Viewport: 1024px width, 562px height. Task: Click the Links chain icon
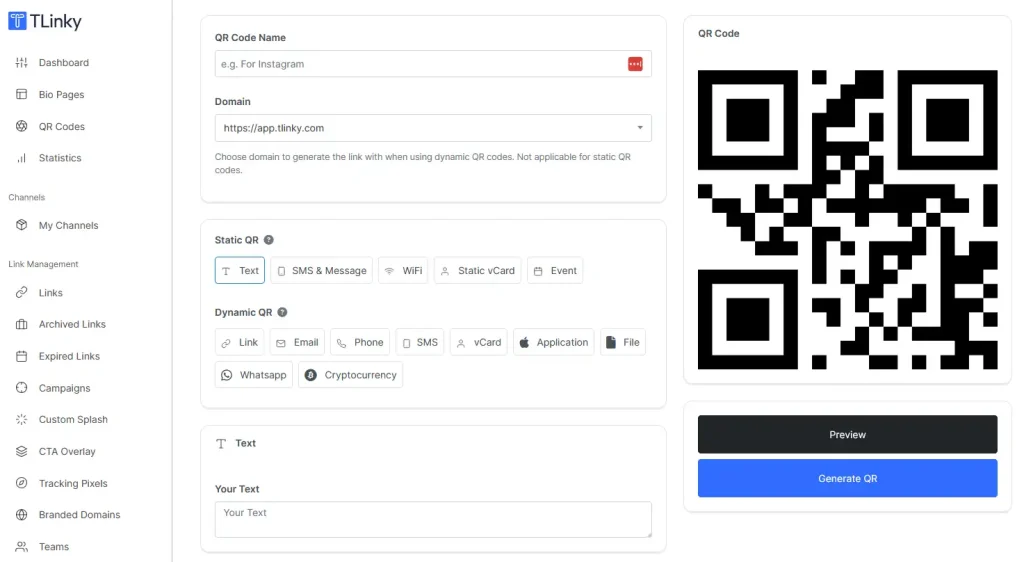click(22, 292)
